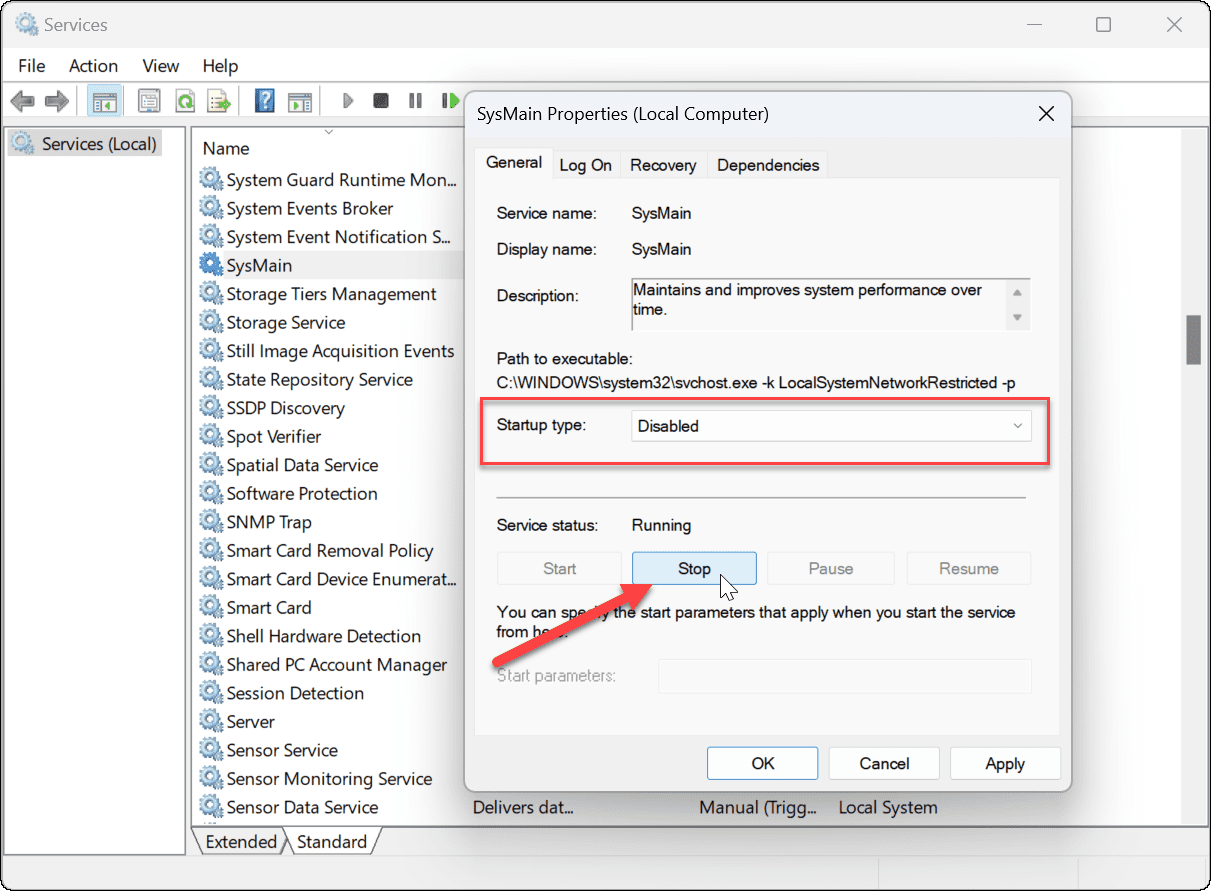Toggle the Show/Hide Console Tree icon
Screen dimensions: 1211x891
104,100
